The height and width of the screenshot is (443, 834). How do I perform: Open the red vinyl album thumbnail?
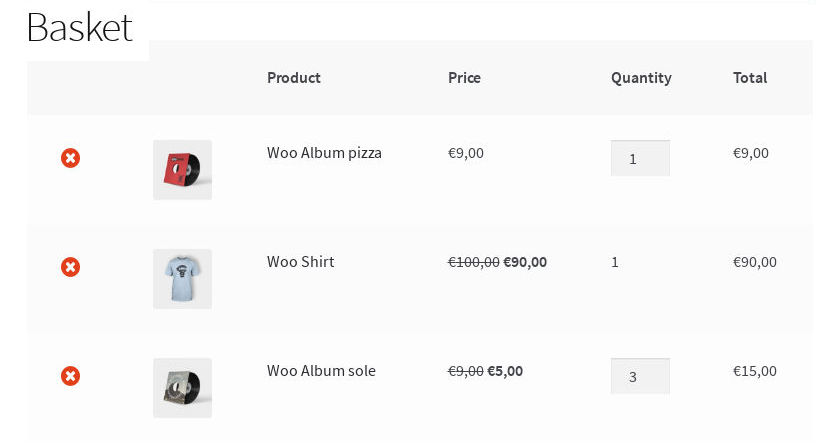(182, 170)
